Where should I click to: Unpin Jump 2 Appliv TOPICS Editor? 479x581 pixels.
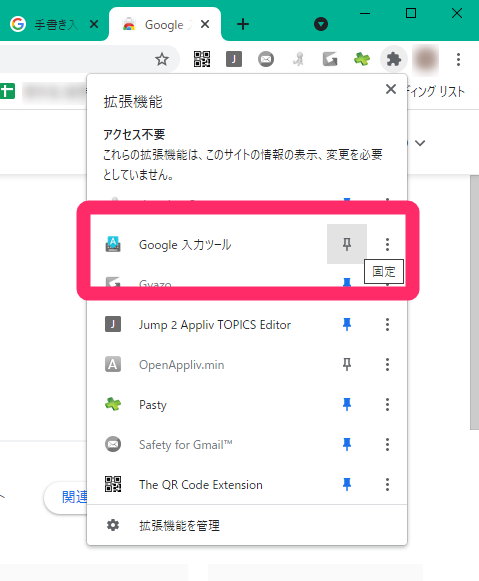(x=347, y=325)
